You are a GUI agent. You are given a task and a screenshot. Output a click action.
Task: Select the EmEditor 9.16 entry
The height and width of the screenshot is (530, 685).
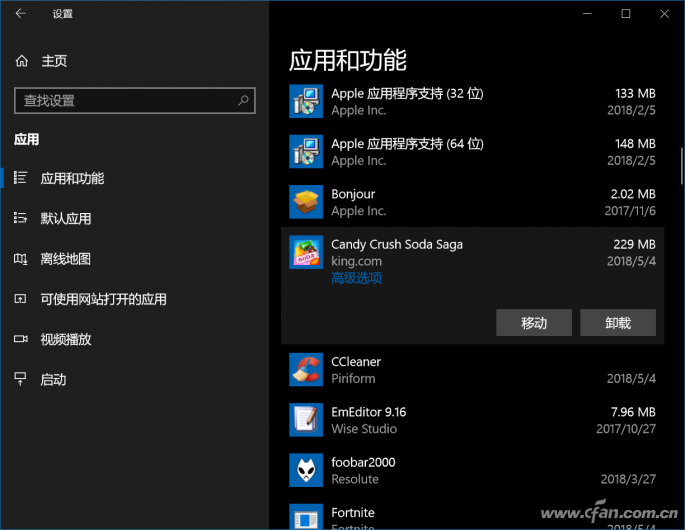[368, 412]
